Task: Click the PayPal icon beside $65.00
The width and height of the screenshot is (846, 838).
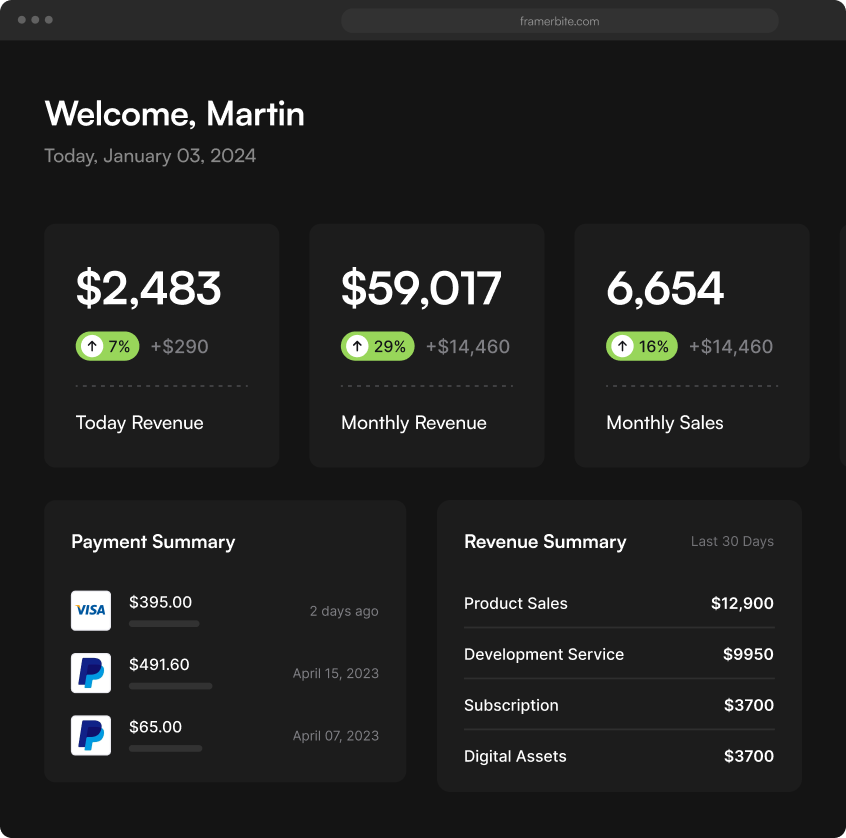Action: click(x=91, y=735)
